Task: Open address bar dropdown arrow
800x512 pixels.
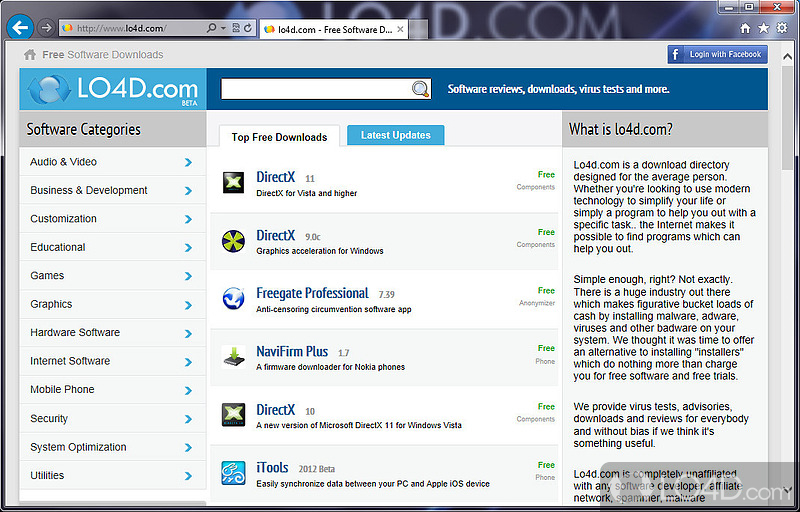Action: (223, 29)
